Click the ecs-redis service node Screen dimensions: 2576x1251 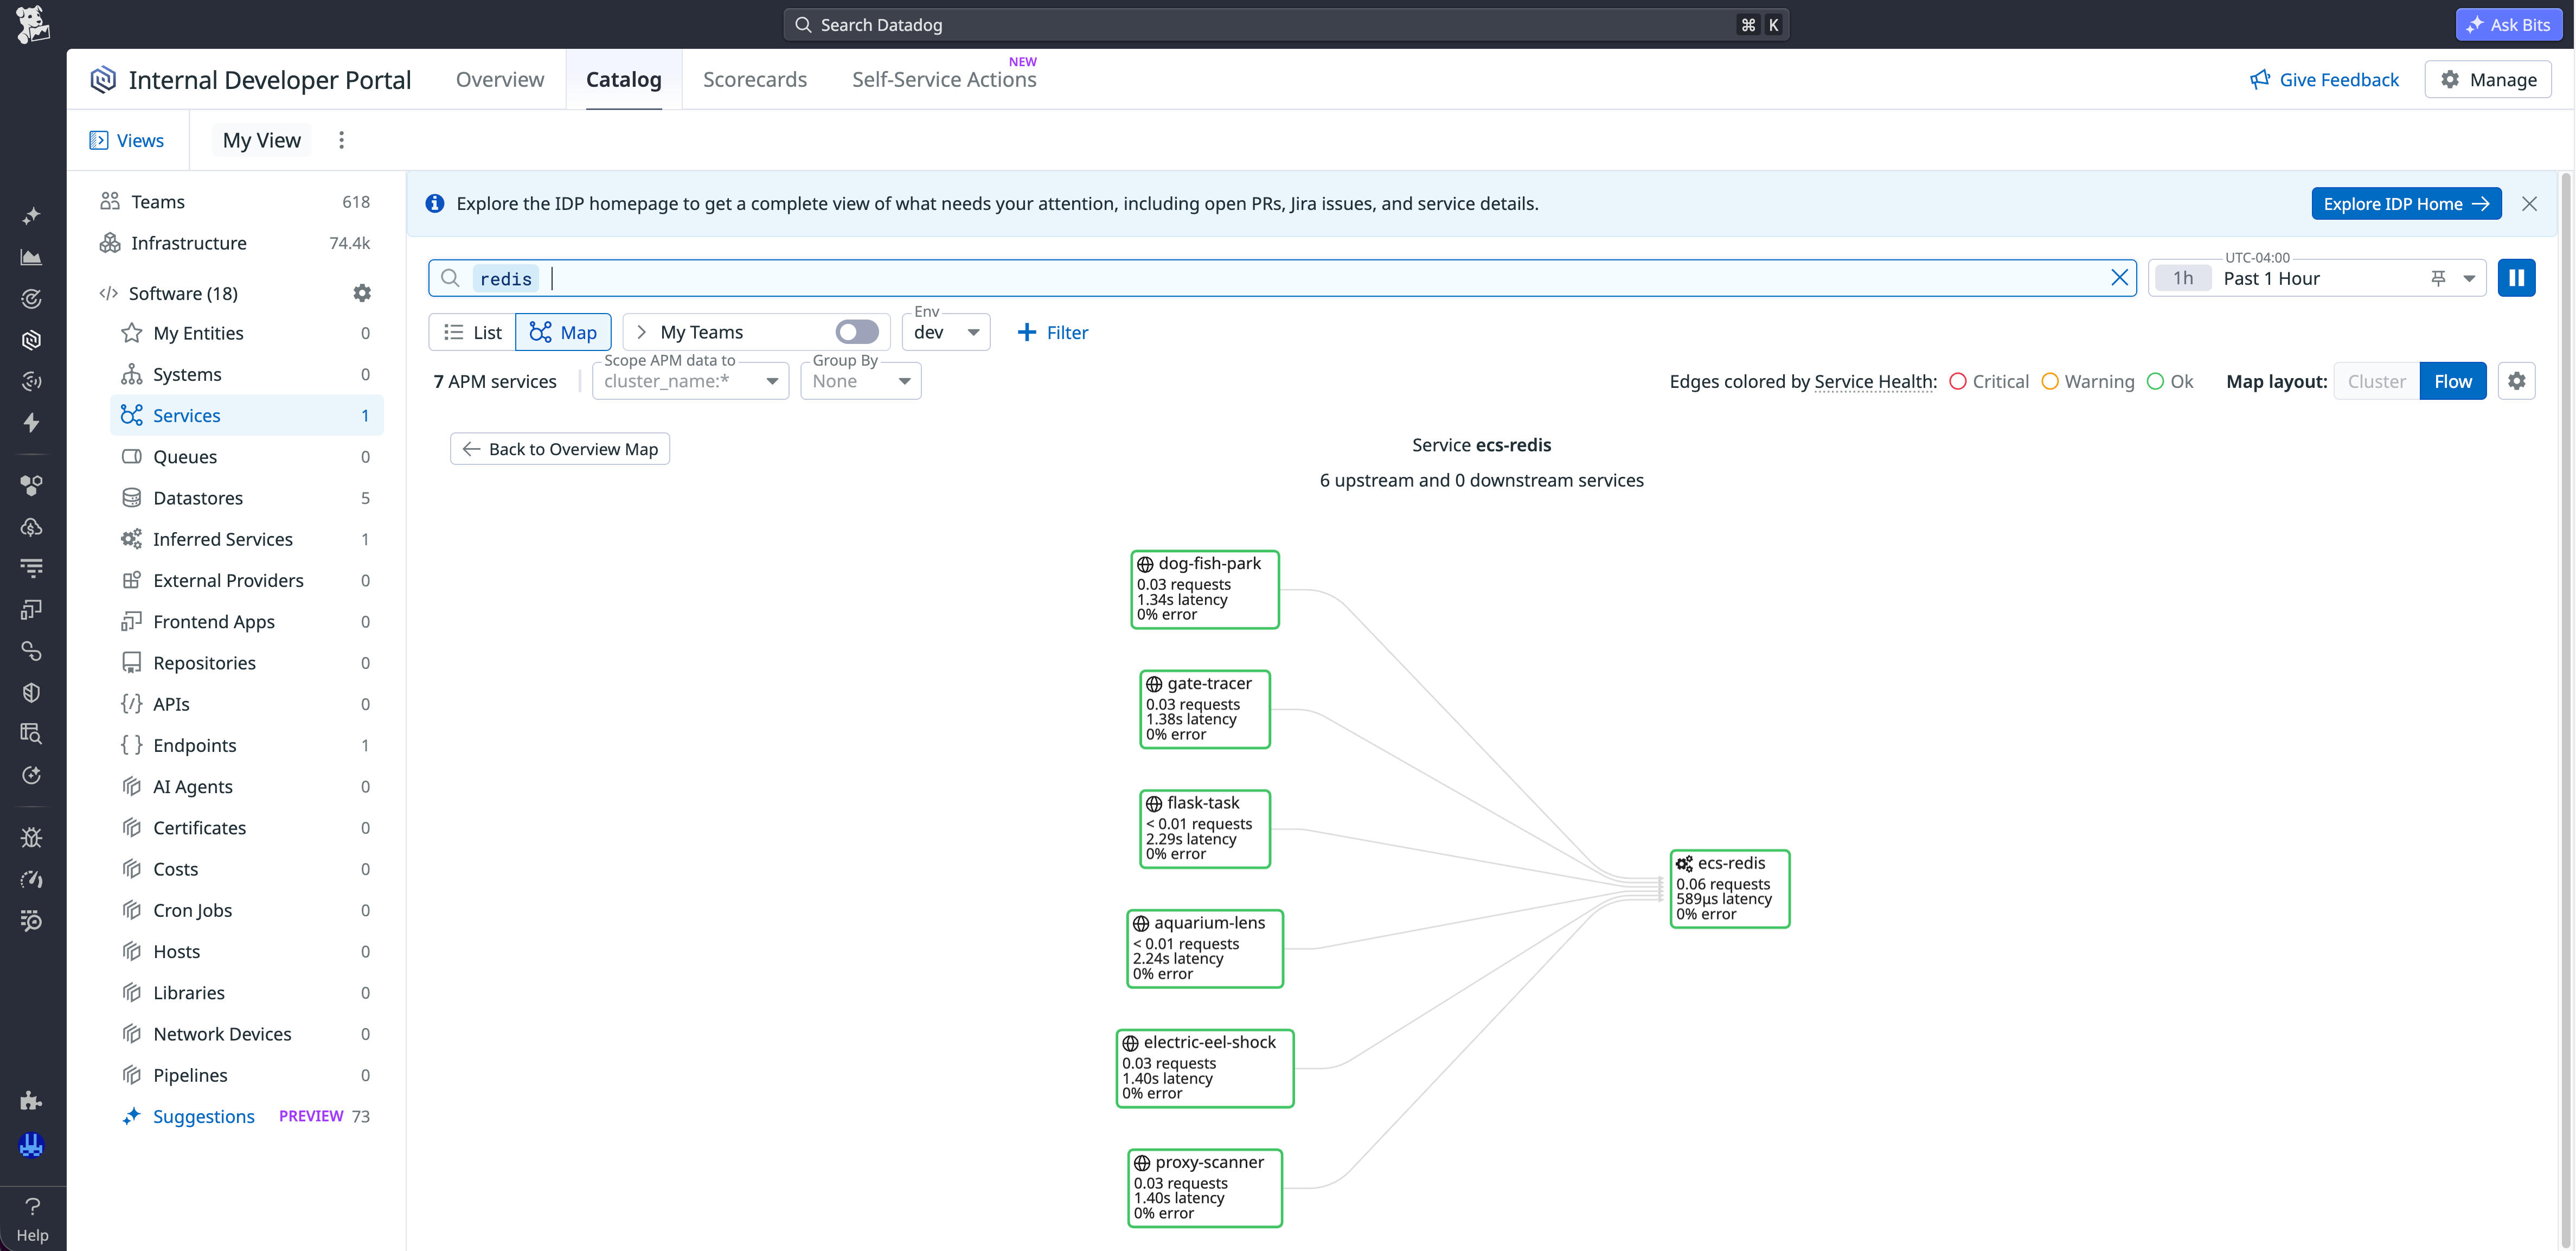[x=1730, y=888]
